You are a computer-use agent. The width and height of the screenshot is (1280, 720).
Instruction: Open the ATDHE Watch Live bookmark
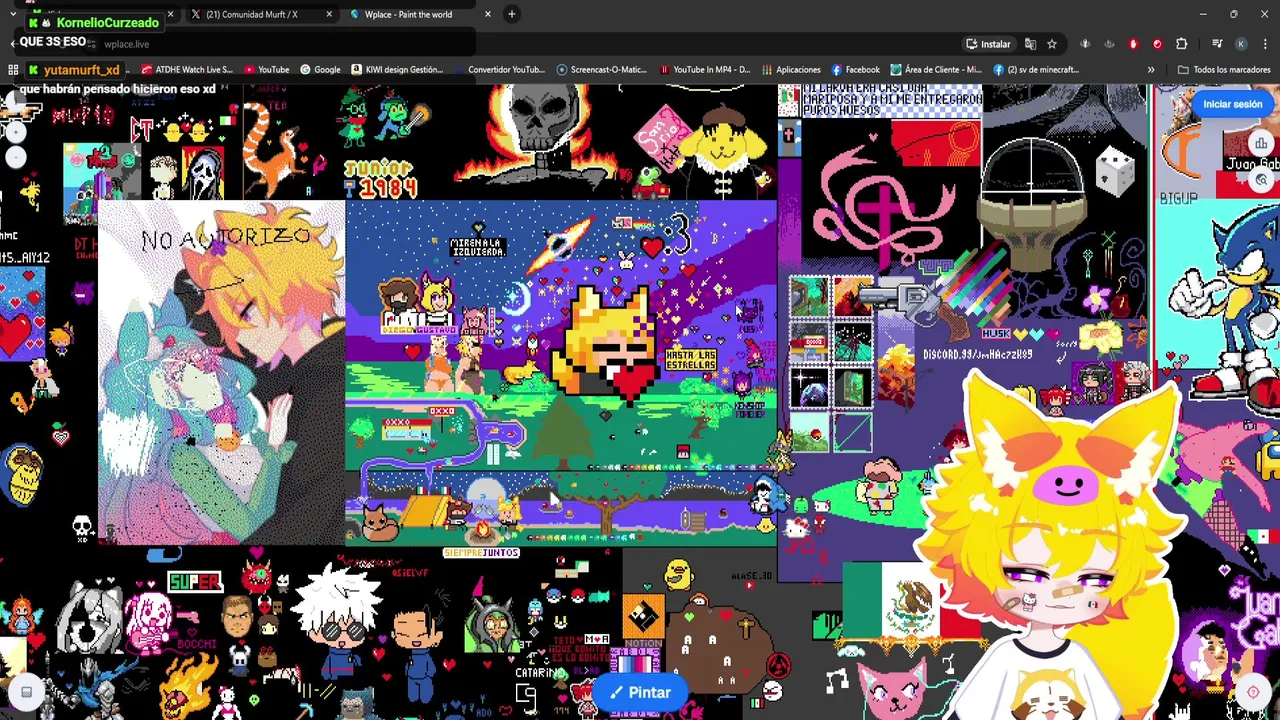click(x=187, y=70)
